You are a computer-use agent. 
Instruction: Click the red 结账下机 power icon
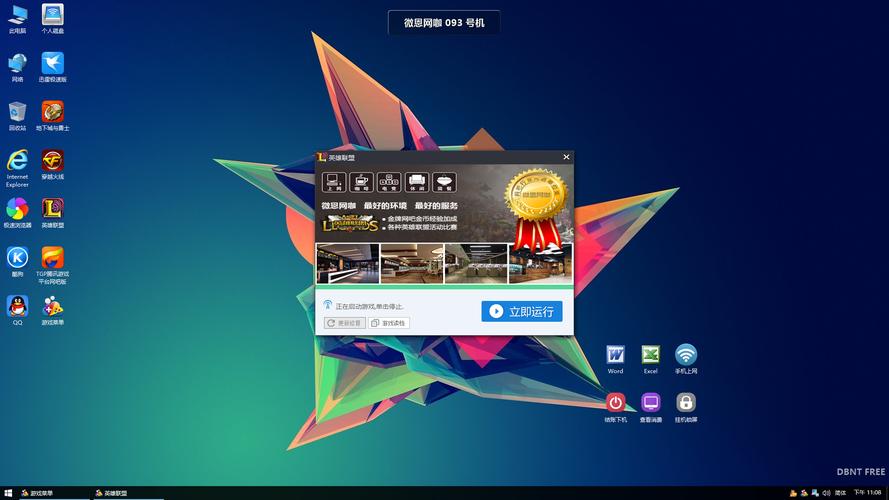[x=615, y=408]
